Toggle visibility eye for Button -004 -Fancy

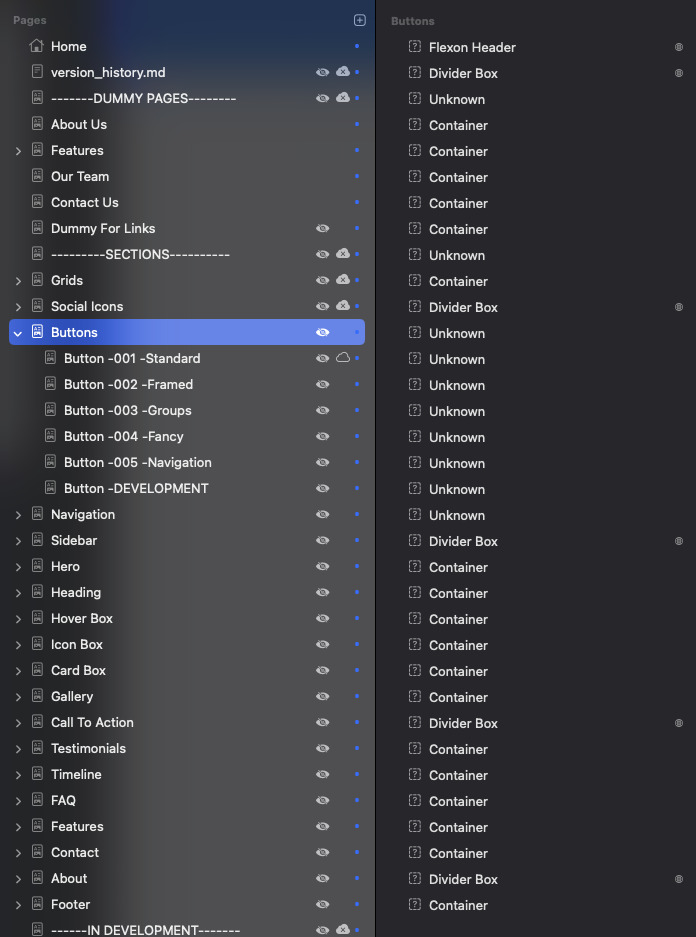coord(322,436)
